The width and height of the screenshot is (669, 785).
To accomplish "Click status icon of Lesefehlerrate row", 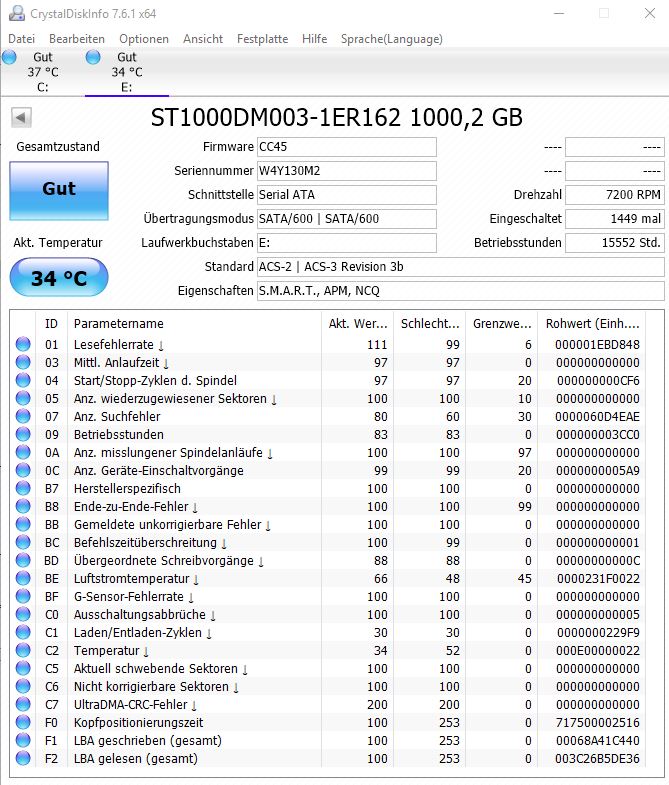I will (23, 344).
